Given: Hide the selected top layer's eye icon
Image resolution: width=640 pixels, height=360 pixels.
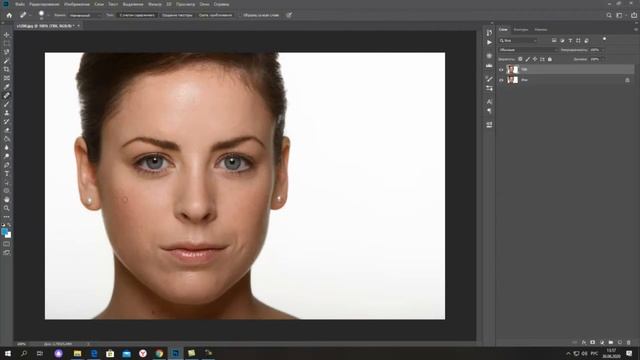Looking at the screenshot, I should click(501, 70).
